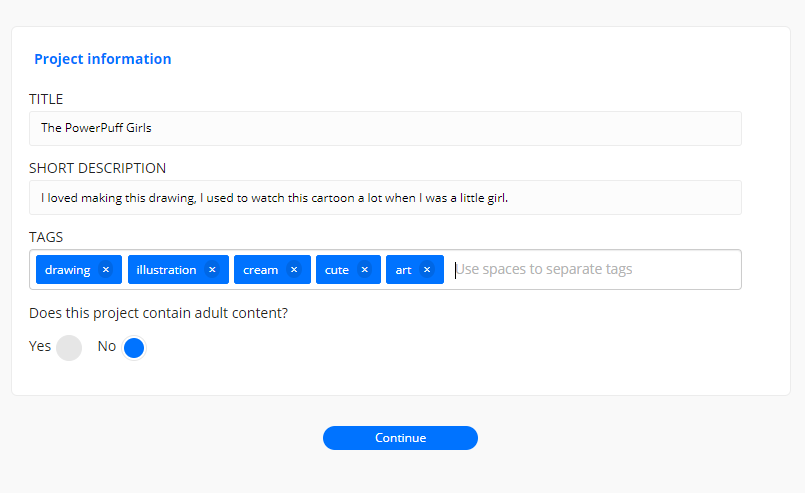The width and height of the screenshot is (805, 493).
Task: Click the drawing tag chip
Action: [x=79, y=270]
